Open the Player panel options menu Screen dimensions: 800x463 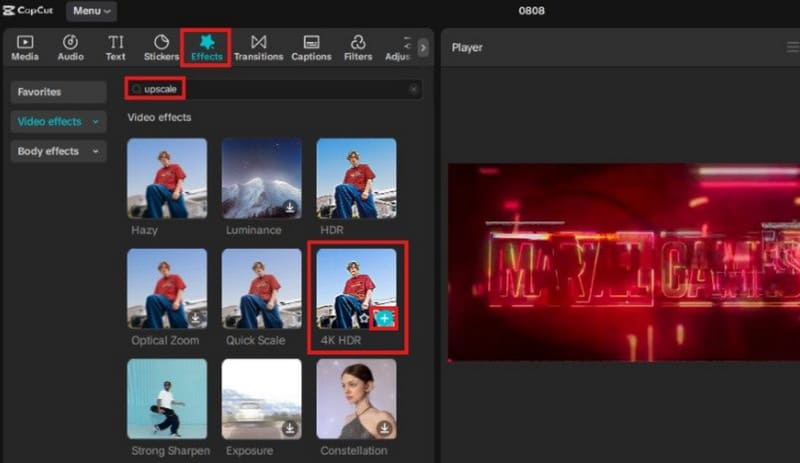[x=793, y=47]
